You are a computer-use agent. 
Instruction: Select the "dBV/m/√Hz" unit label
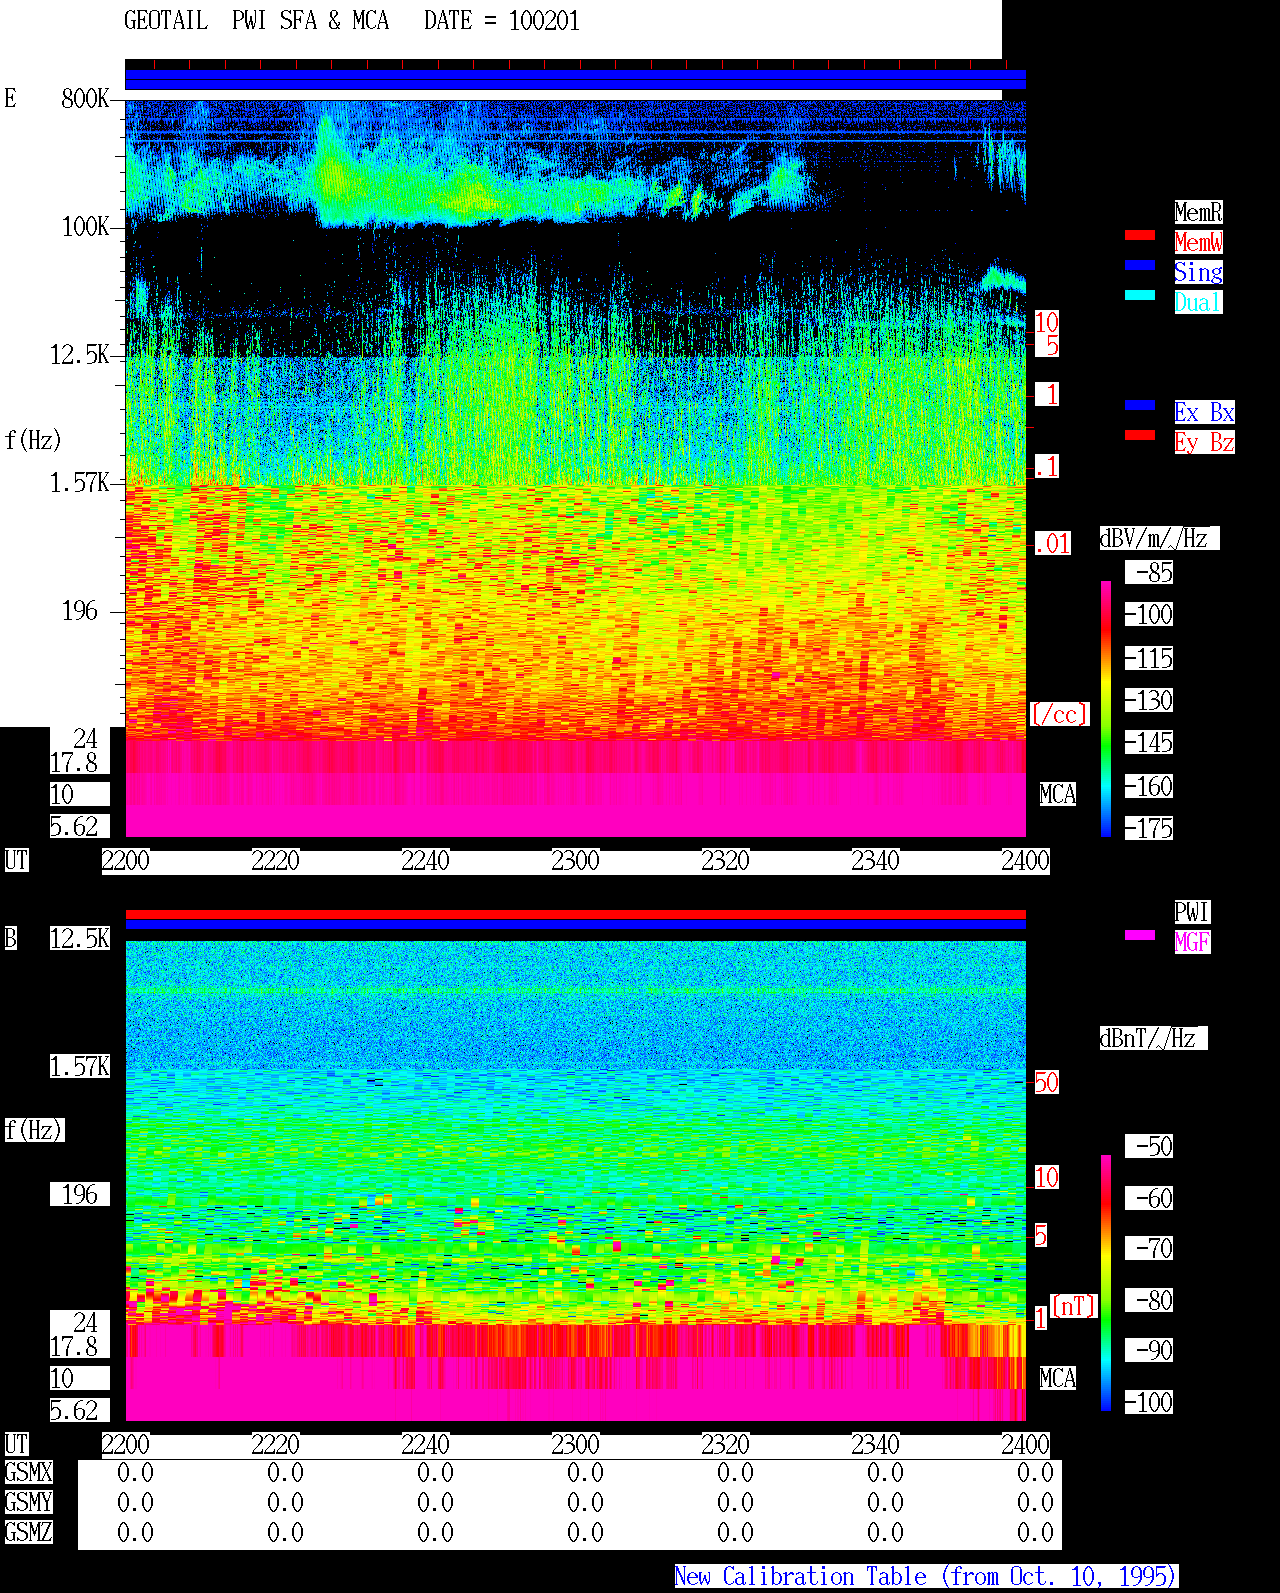[1159, 538]
